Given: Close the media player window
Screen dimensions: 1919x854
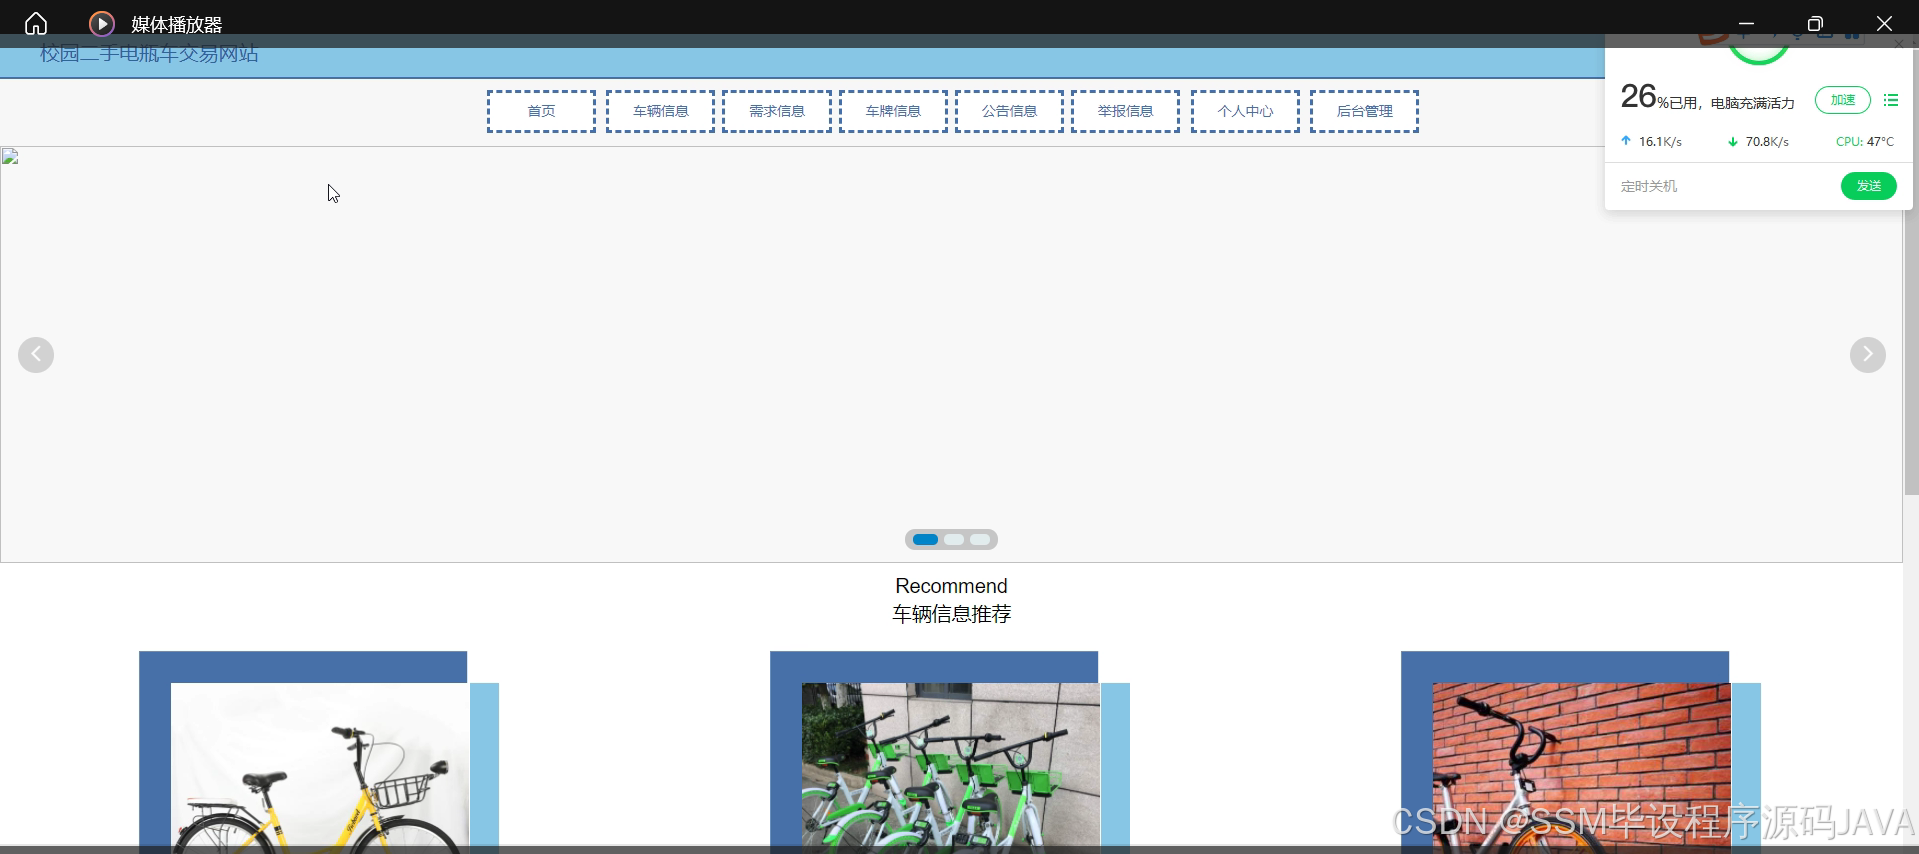Looking at the screenshot, I should 1884,23.
